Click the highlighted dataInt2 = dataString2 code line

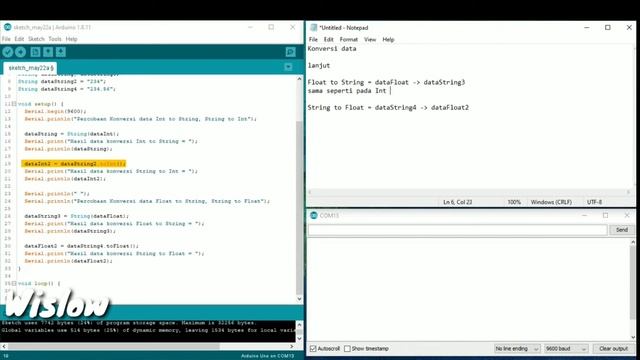73,164
